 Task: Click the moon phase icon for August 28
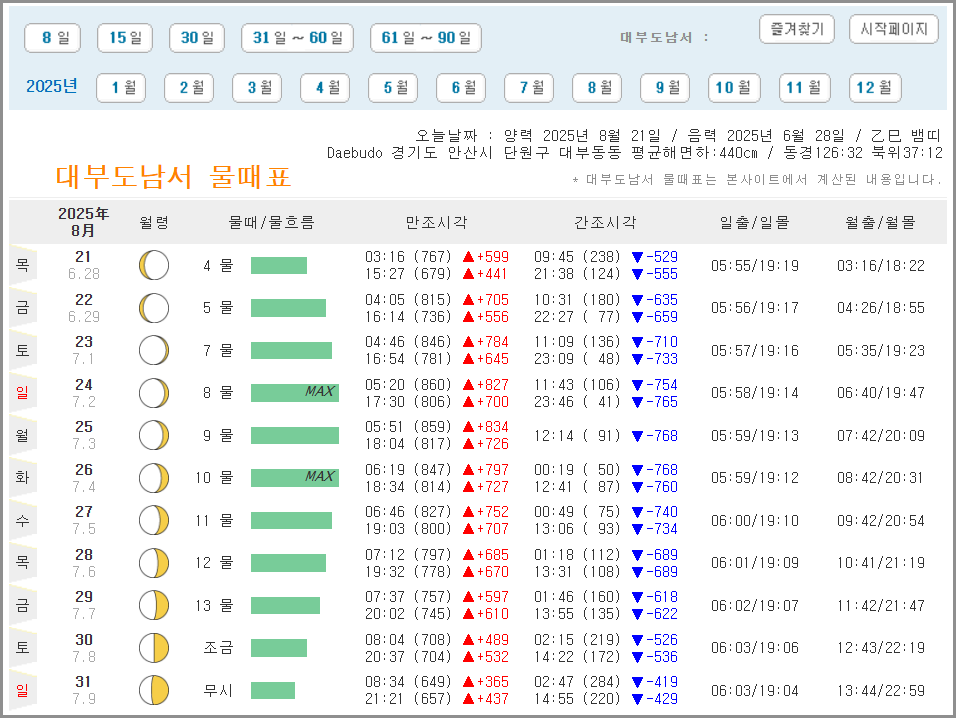coord(152,562)
